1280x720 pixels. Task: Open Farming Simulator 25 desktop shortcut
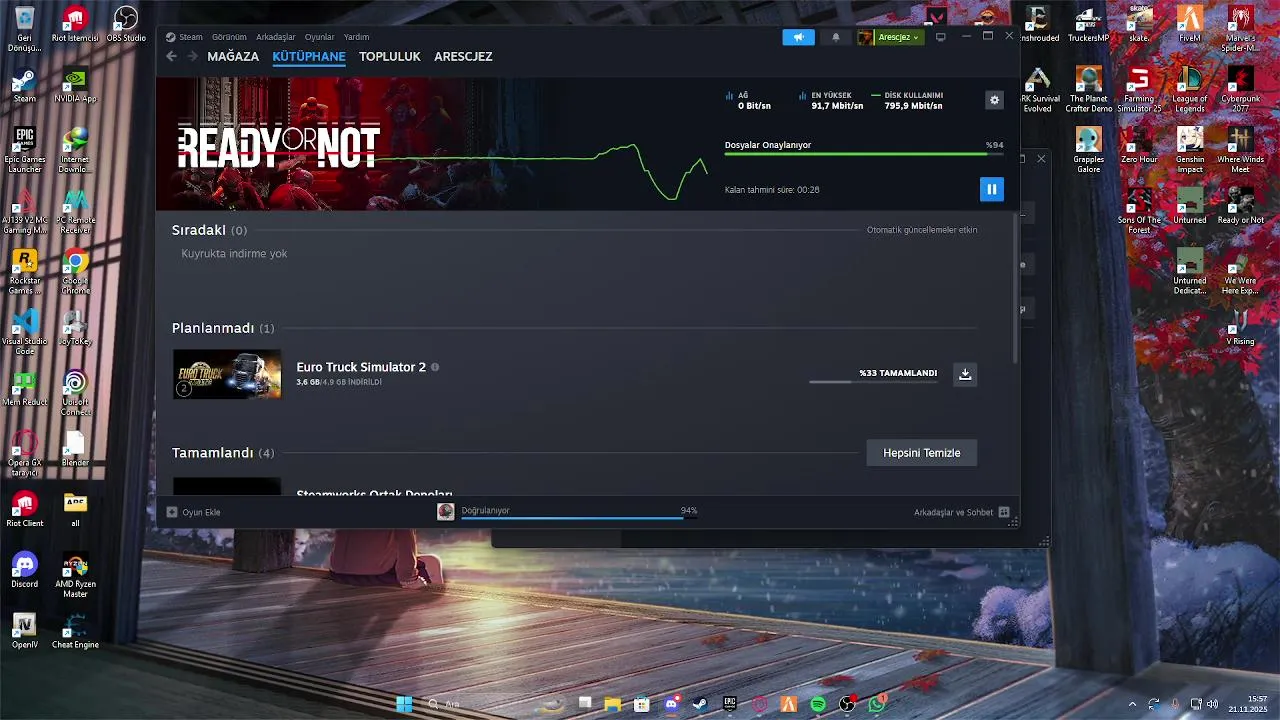click(x=1138, y=90)
